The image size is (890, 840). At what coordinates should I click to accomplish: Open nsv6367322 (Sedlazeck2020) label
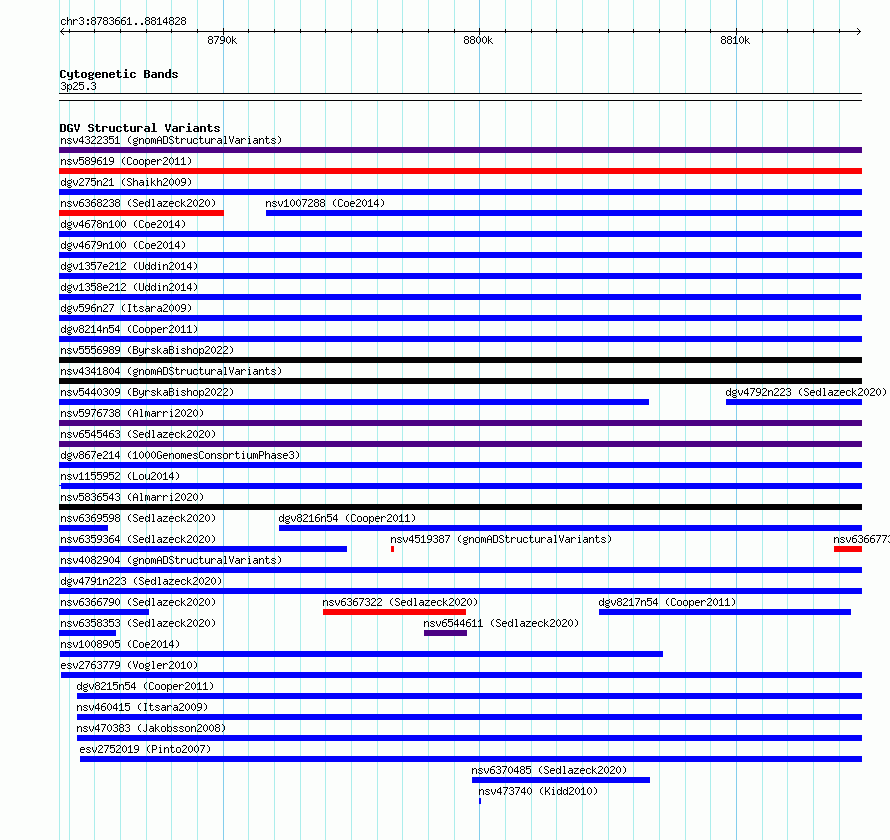(400, 602)
